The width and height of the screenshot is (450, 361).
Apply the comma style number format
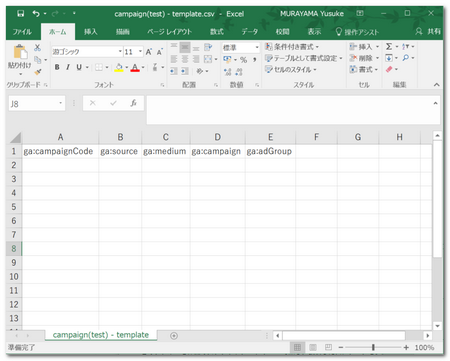[x=255, y=60]
